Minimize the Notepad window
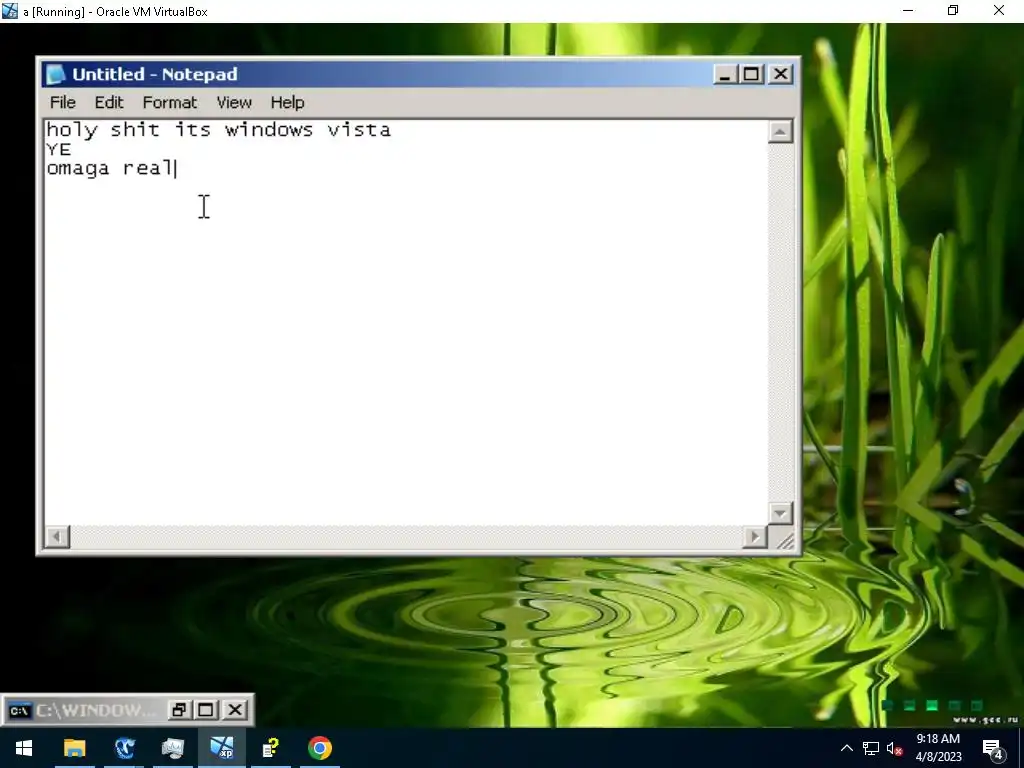The image size is (1024, 768). pos(724,74)
